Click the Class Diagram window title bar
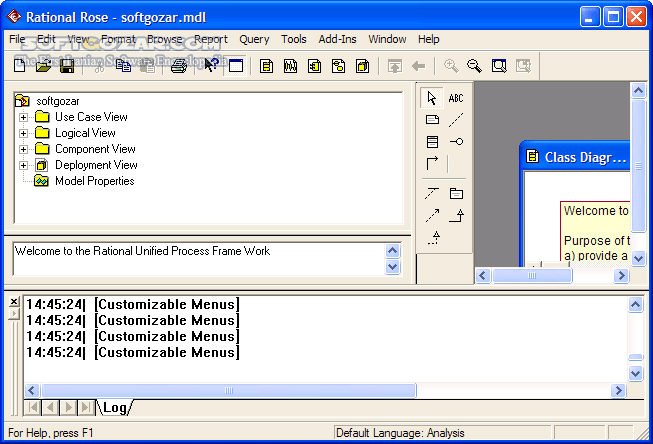The height and width of the screenshot is (444, 653). pos(575,157)
